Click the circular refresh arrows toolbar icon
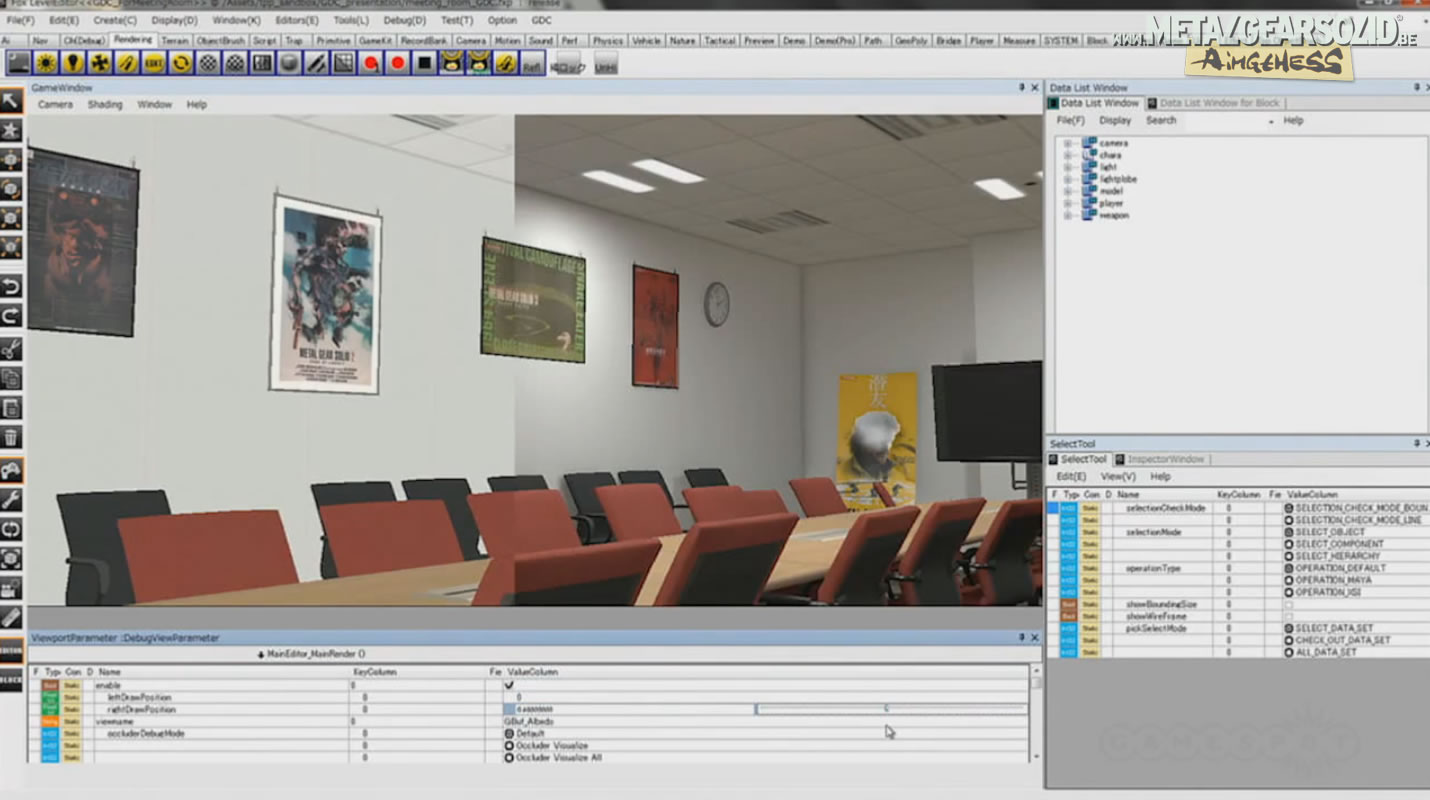The height and width of the screenshot is (800, 1430). pyautogui.click(x=181, y=63)
